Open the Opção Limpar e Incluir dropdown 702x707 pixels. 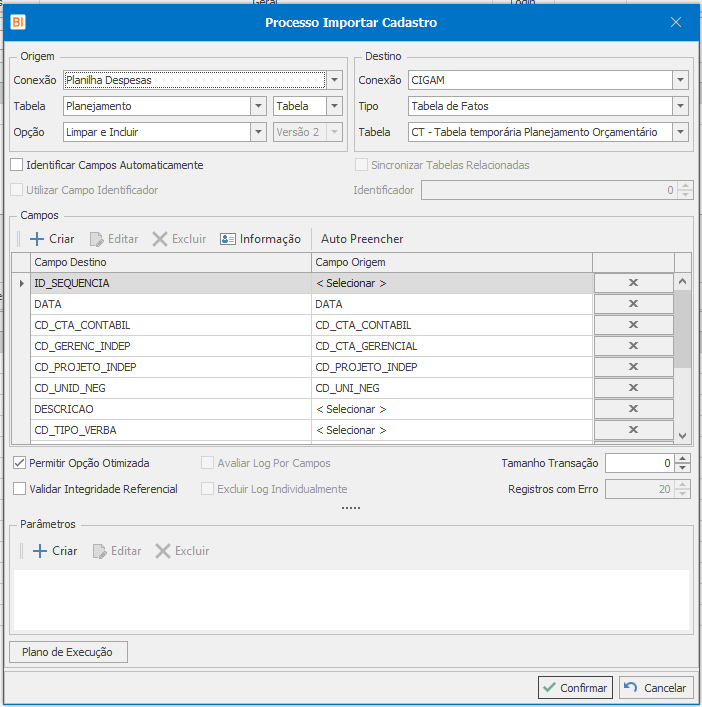(257, 132)
